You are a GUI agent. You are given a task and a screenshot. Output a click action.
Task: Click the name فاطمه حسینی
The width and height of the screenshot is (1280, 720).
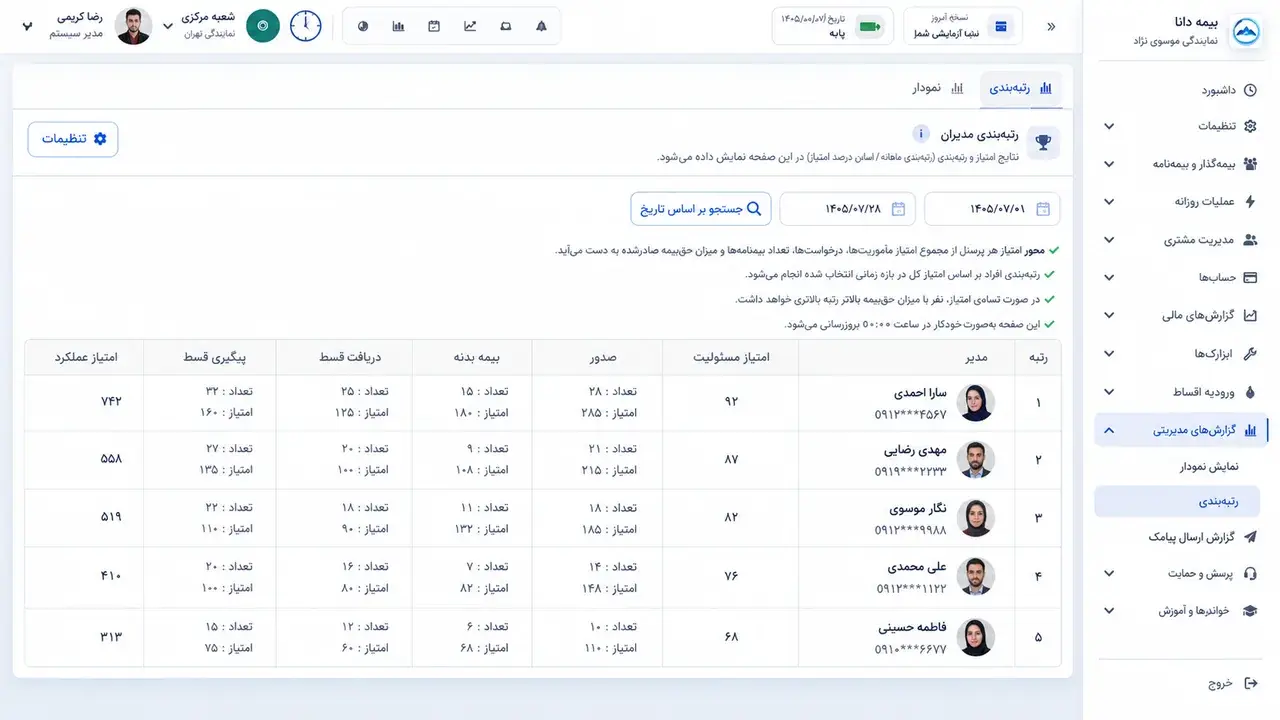[913, 628]
